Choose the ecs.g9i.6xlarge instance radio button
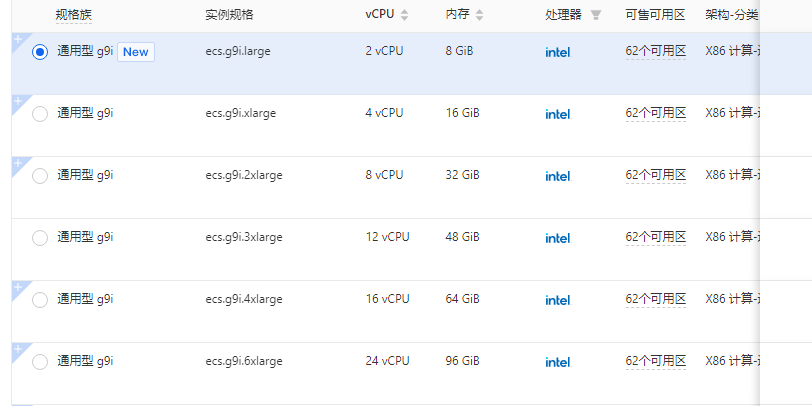The image size is (812, 406). click(40, 362)
